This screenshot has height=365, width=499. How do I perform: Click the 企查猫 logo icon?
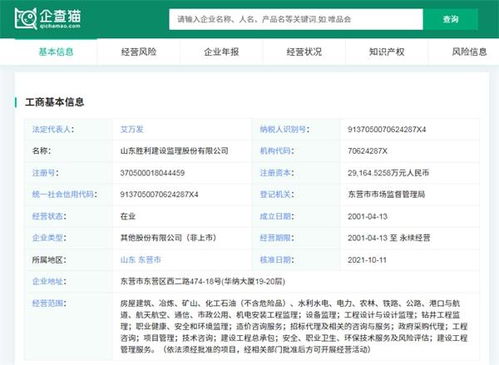(47, 19)
